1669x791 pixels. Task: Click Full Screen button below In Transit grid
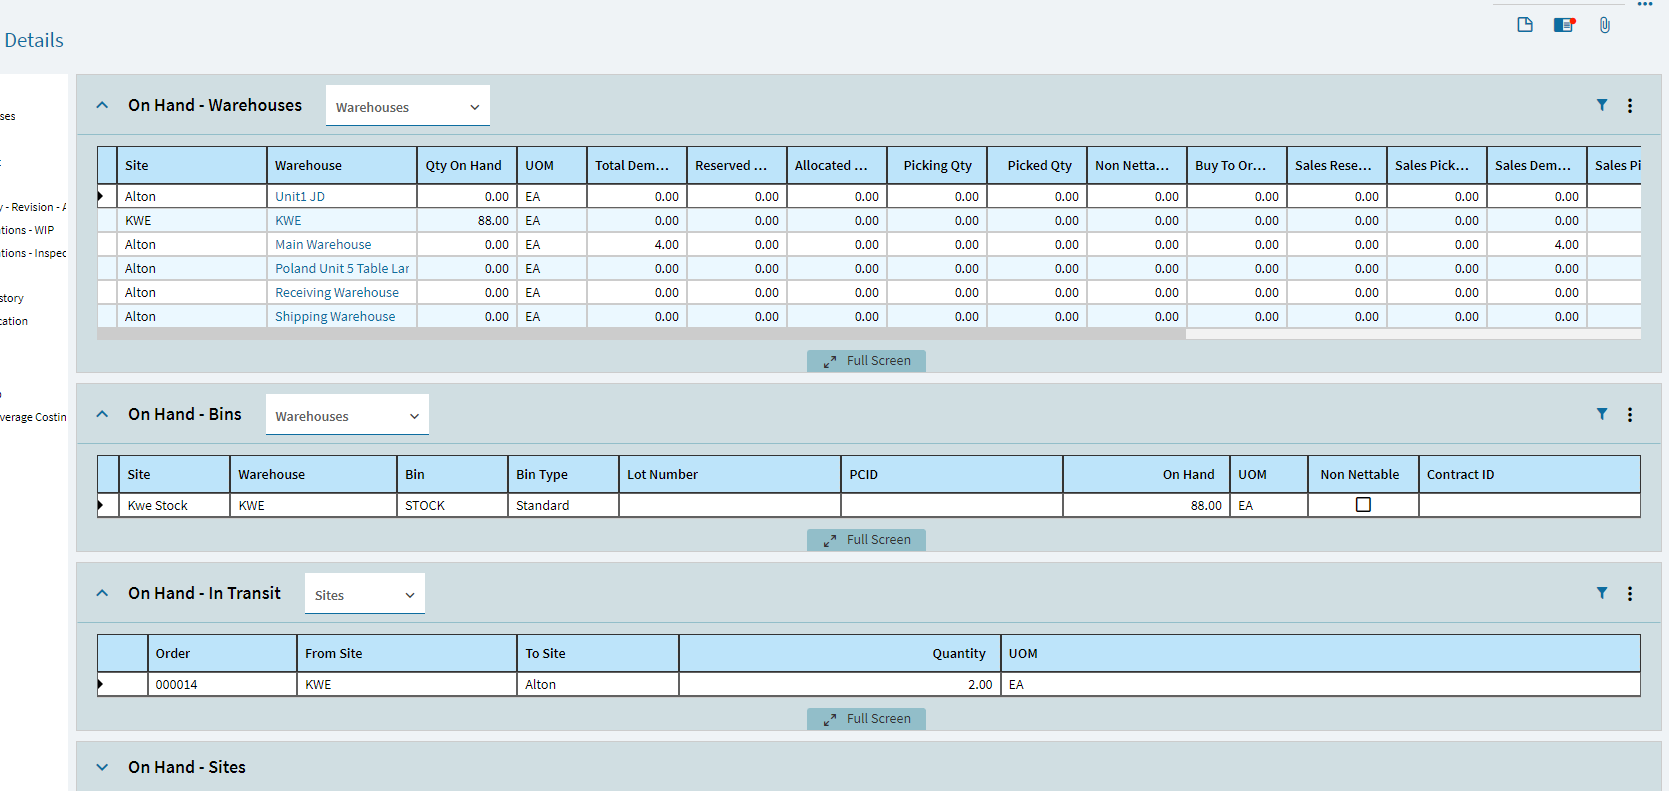[x=866, y=719]
